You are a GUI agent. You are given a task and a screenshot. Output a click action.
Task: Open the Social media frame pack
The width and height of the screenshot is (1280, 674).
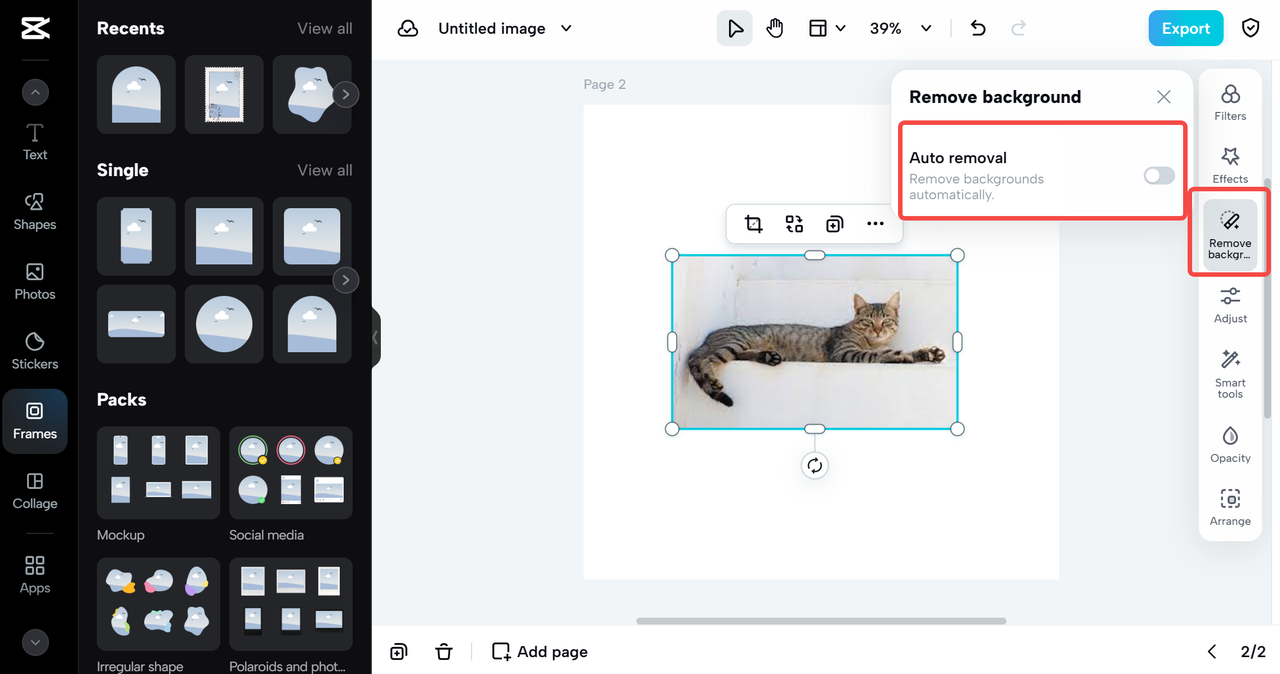click(291, 473)
